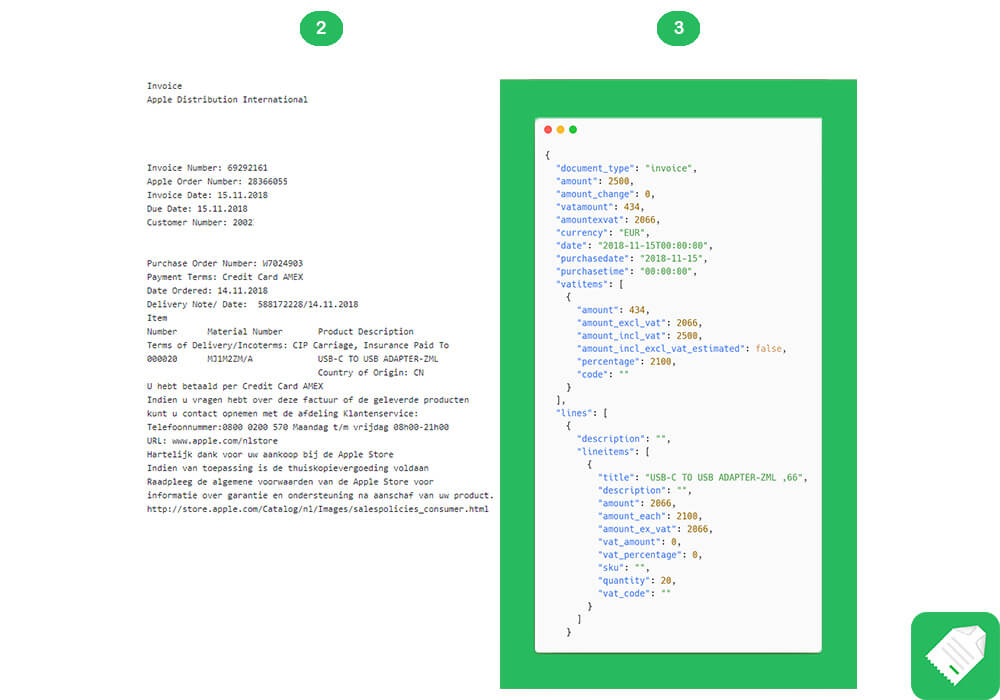Click the "Apple Order Number: 28366055" line
The image size is (1000, 700).
pyautogui.click(x=217, y=182)
